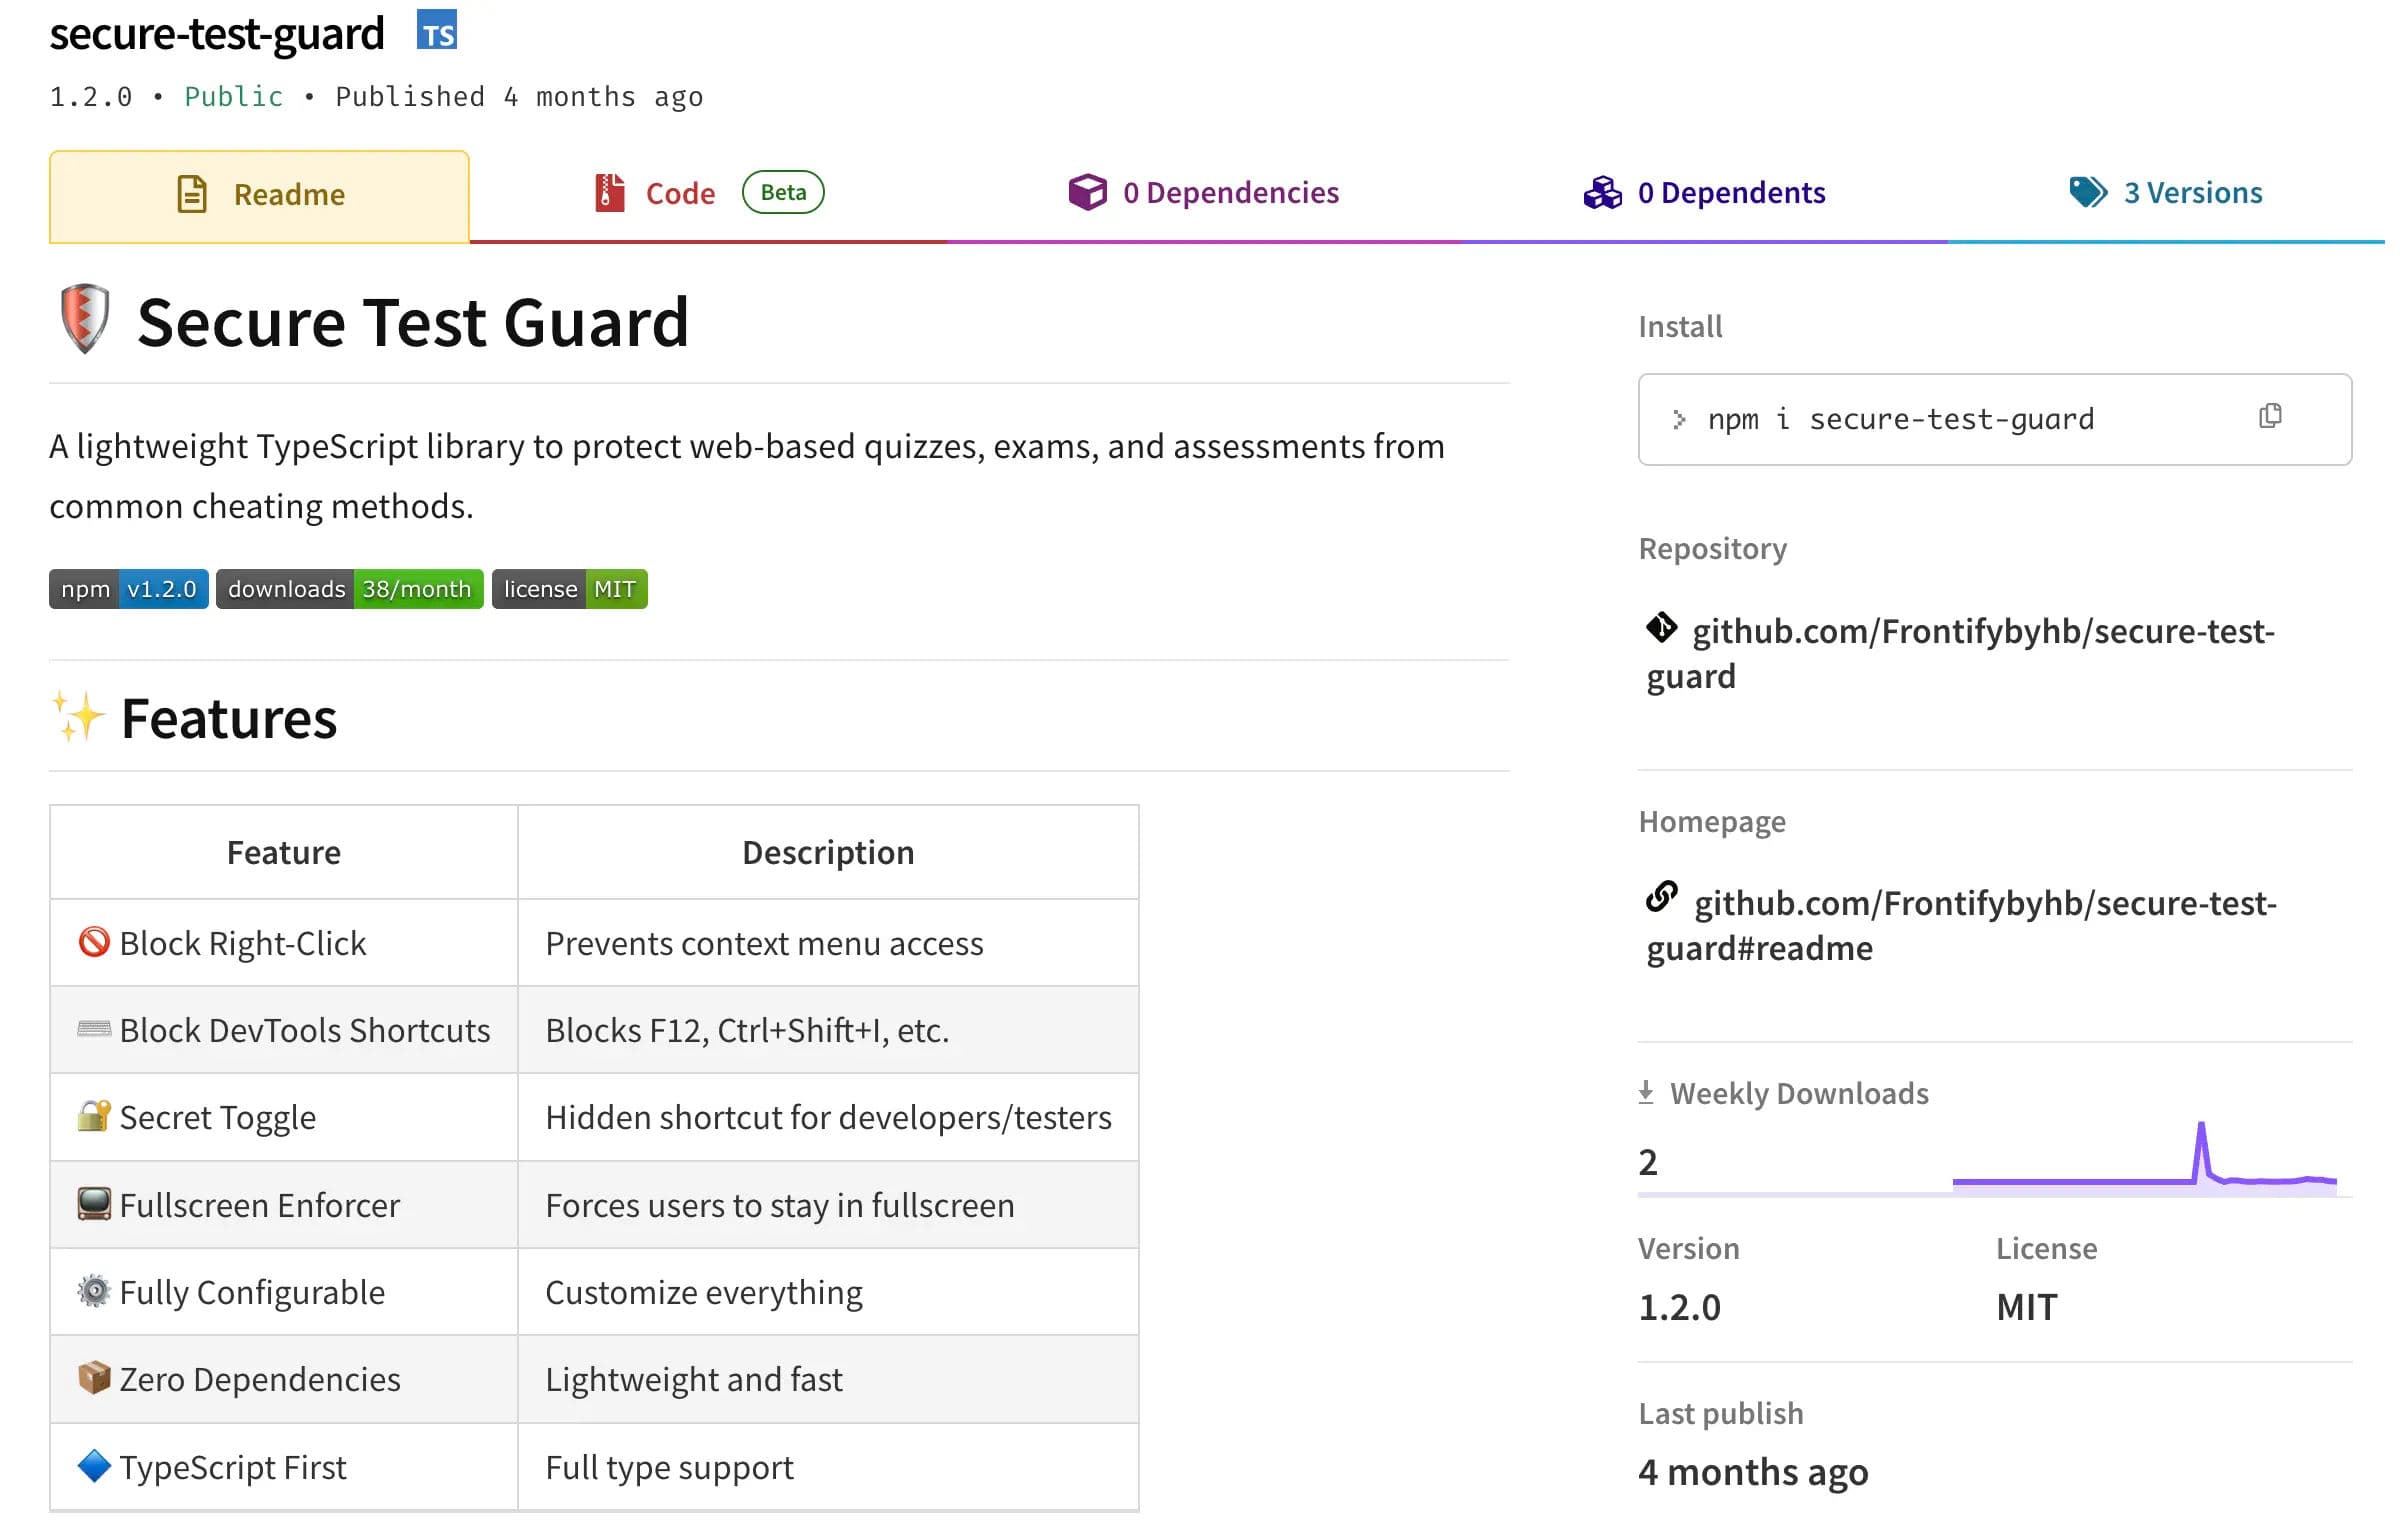The width and height of the screenshot is (2404, 1526).
Task: Click the Public label in the package header
Action: (x=234, y=97)
